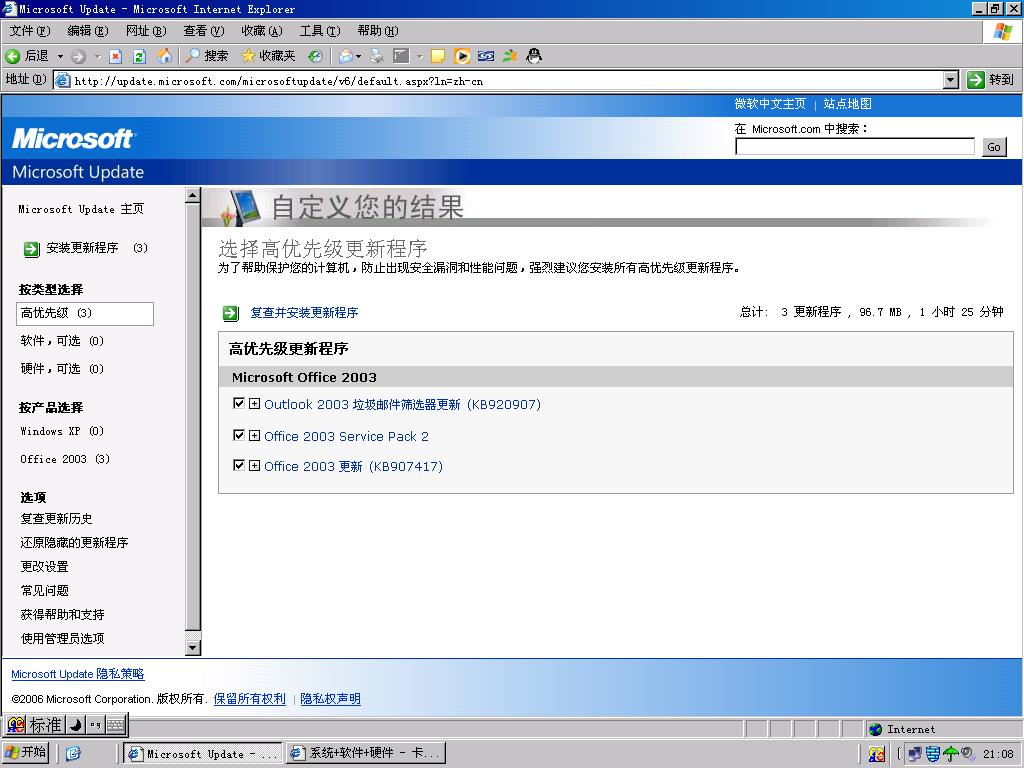Click the punctuation mode icon on IME bar
This screenshot has height=768, width=1024.
pyautogui.click(x=95, y=724)
